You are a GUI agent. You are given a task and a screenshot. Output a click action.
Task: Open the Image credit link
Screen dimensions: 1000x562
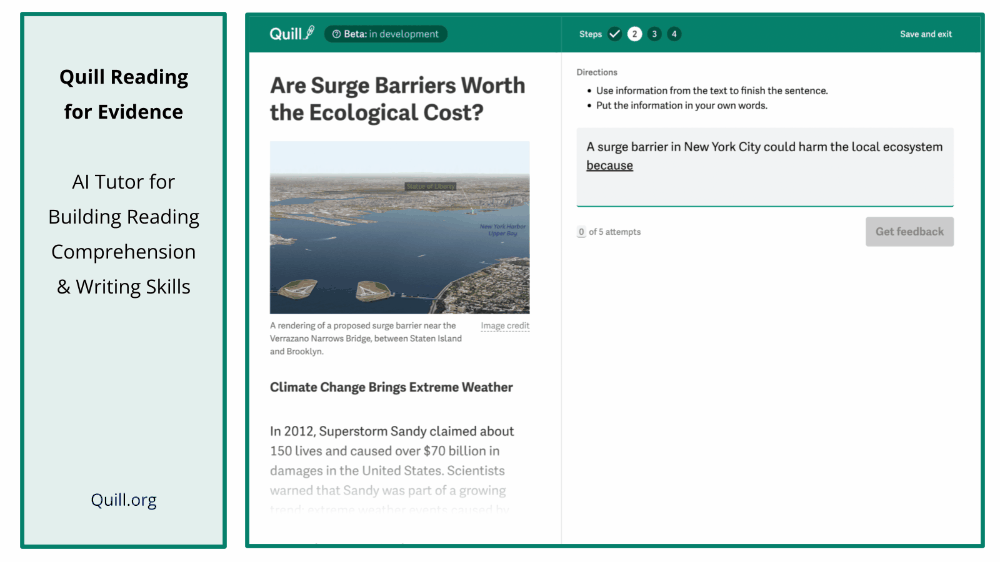pyautogui.click(x=505, y=326)
